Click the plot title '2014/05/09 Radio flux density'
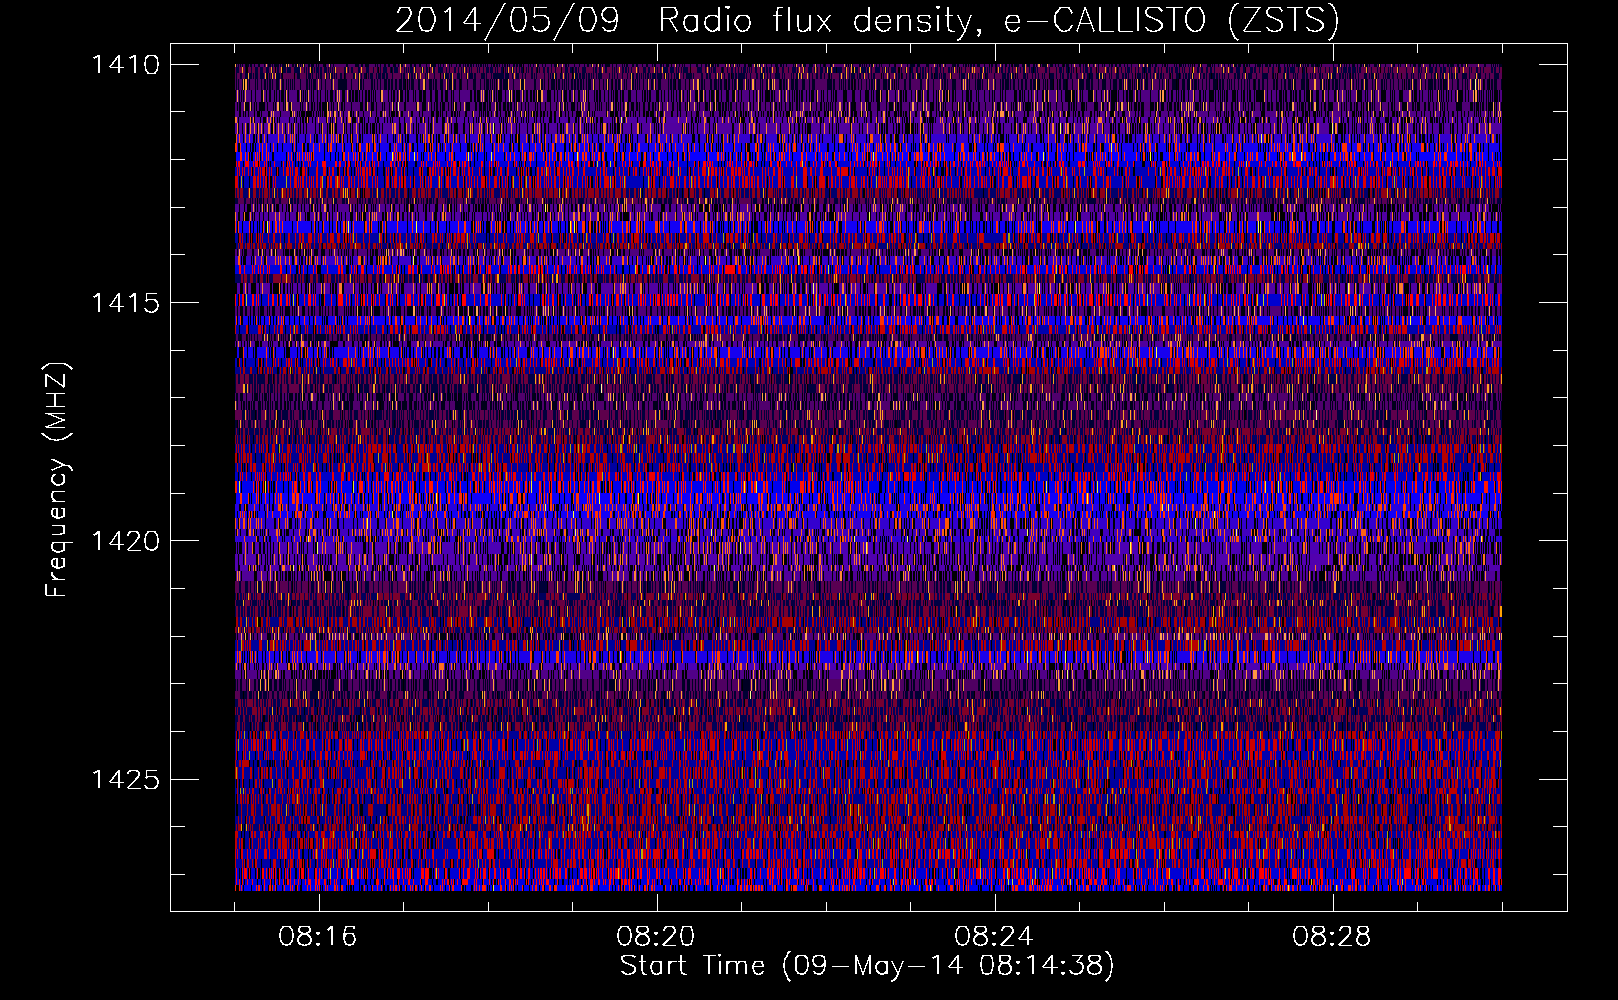1618x1000 pixels. click(867, 21)
